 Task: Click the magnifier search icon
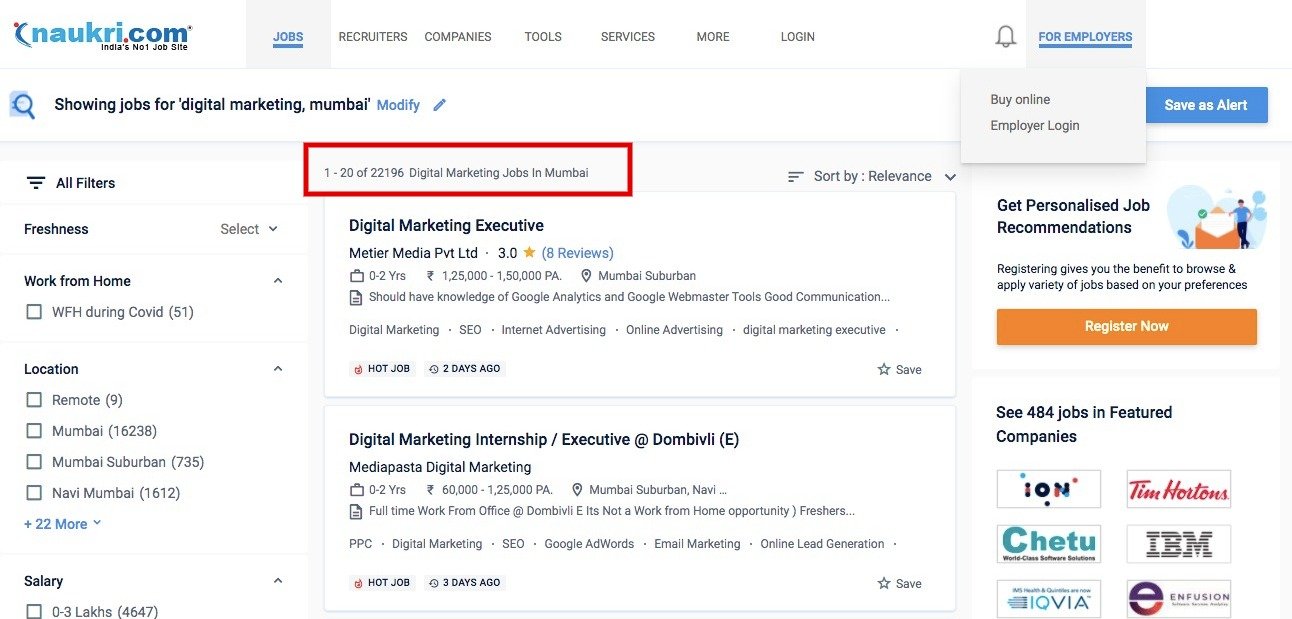tap(22, 105)
